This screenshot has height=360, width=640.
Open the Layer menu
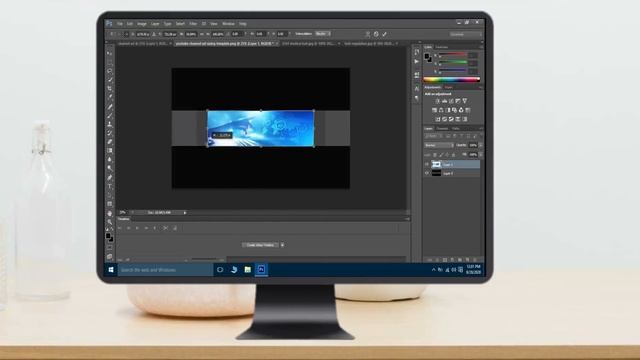[155, 24]
